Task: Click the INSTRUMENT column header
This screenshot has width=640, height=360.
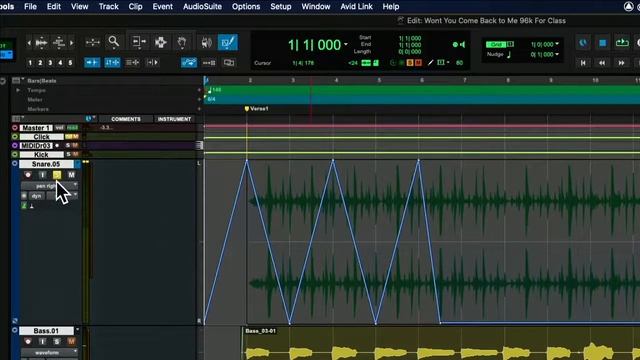Action: click(x=174, y=119)
